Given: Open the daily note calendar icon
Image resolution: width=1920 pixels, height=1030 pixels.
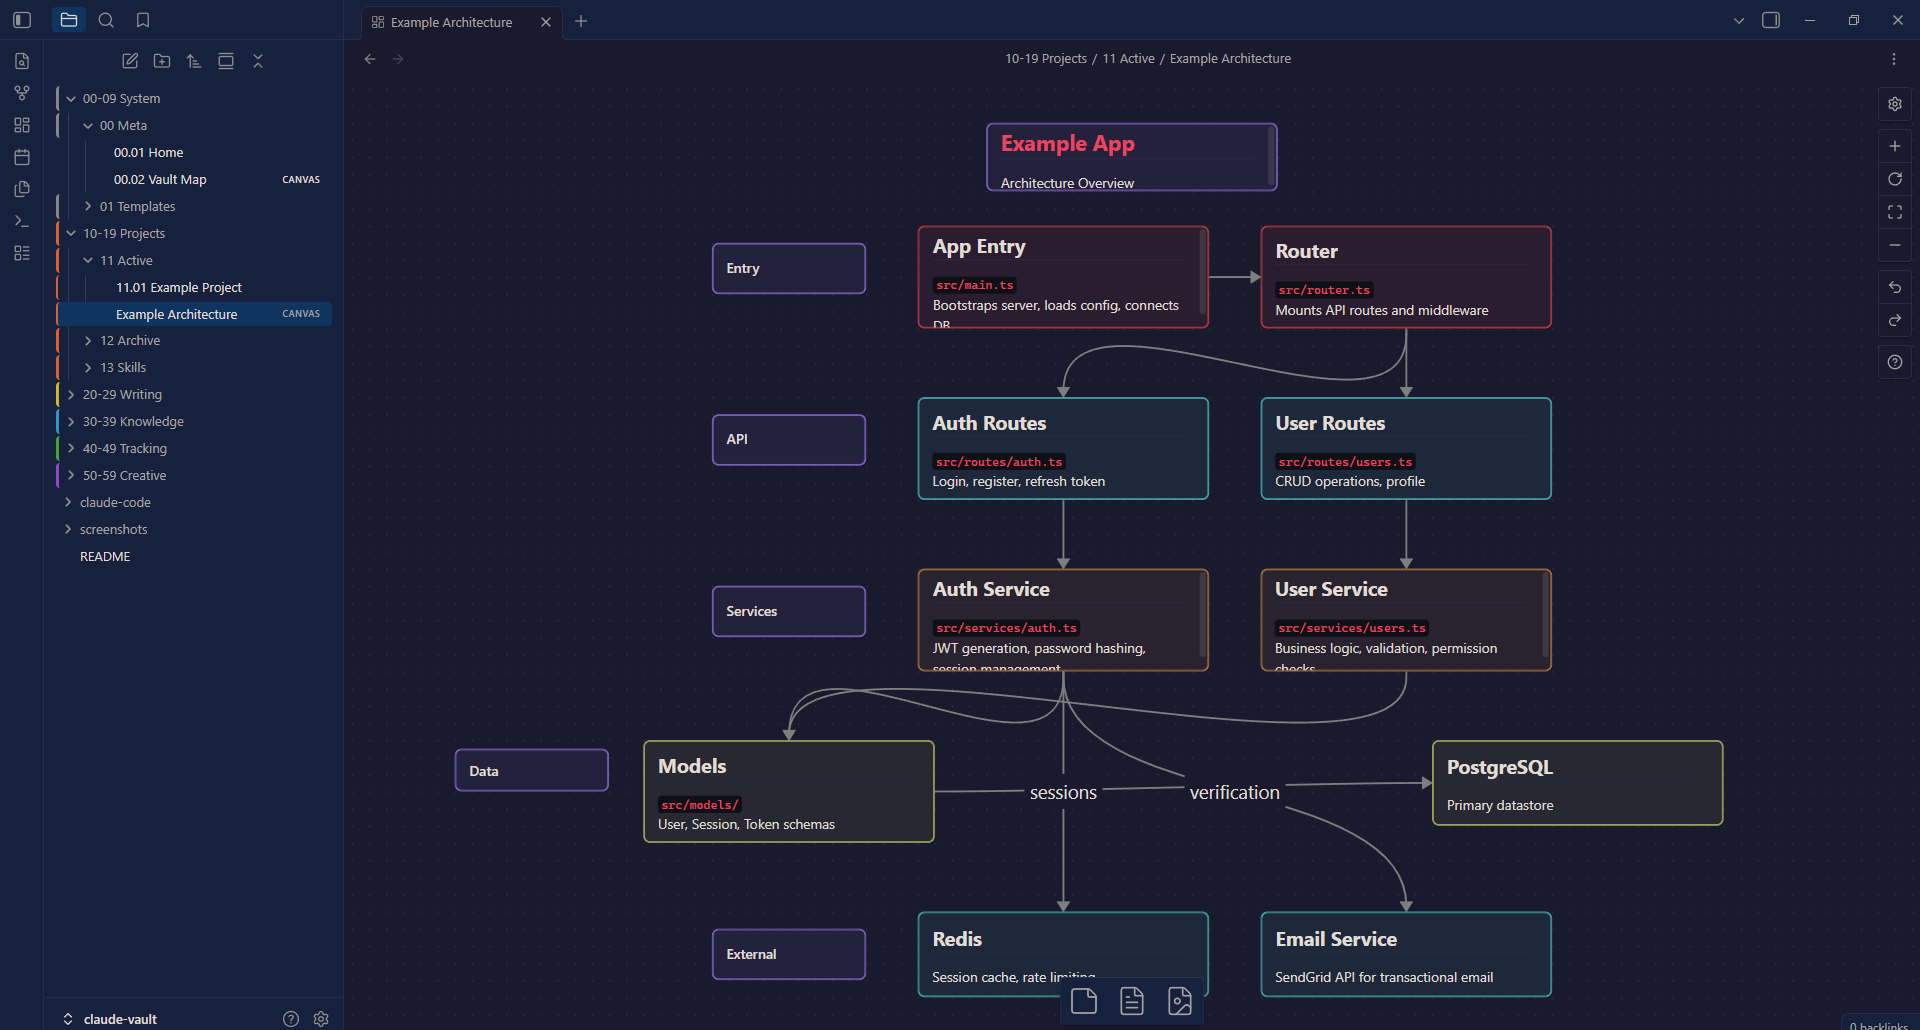Looking at the screenshot, I should pos(22,157).
